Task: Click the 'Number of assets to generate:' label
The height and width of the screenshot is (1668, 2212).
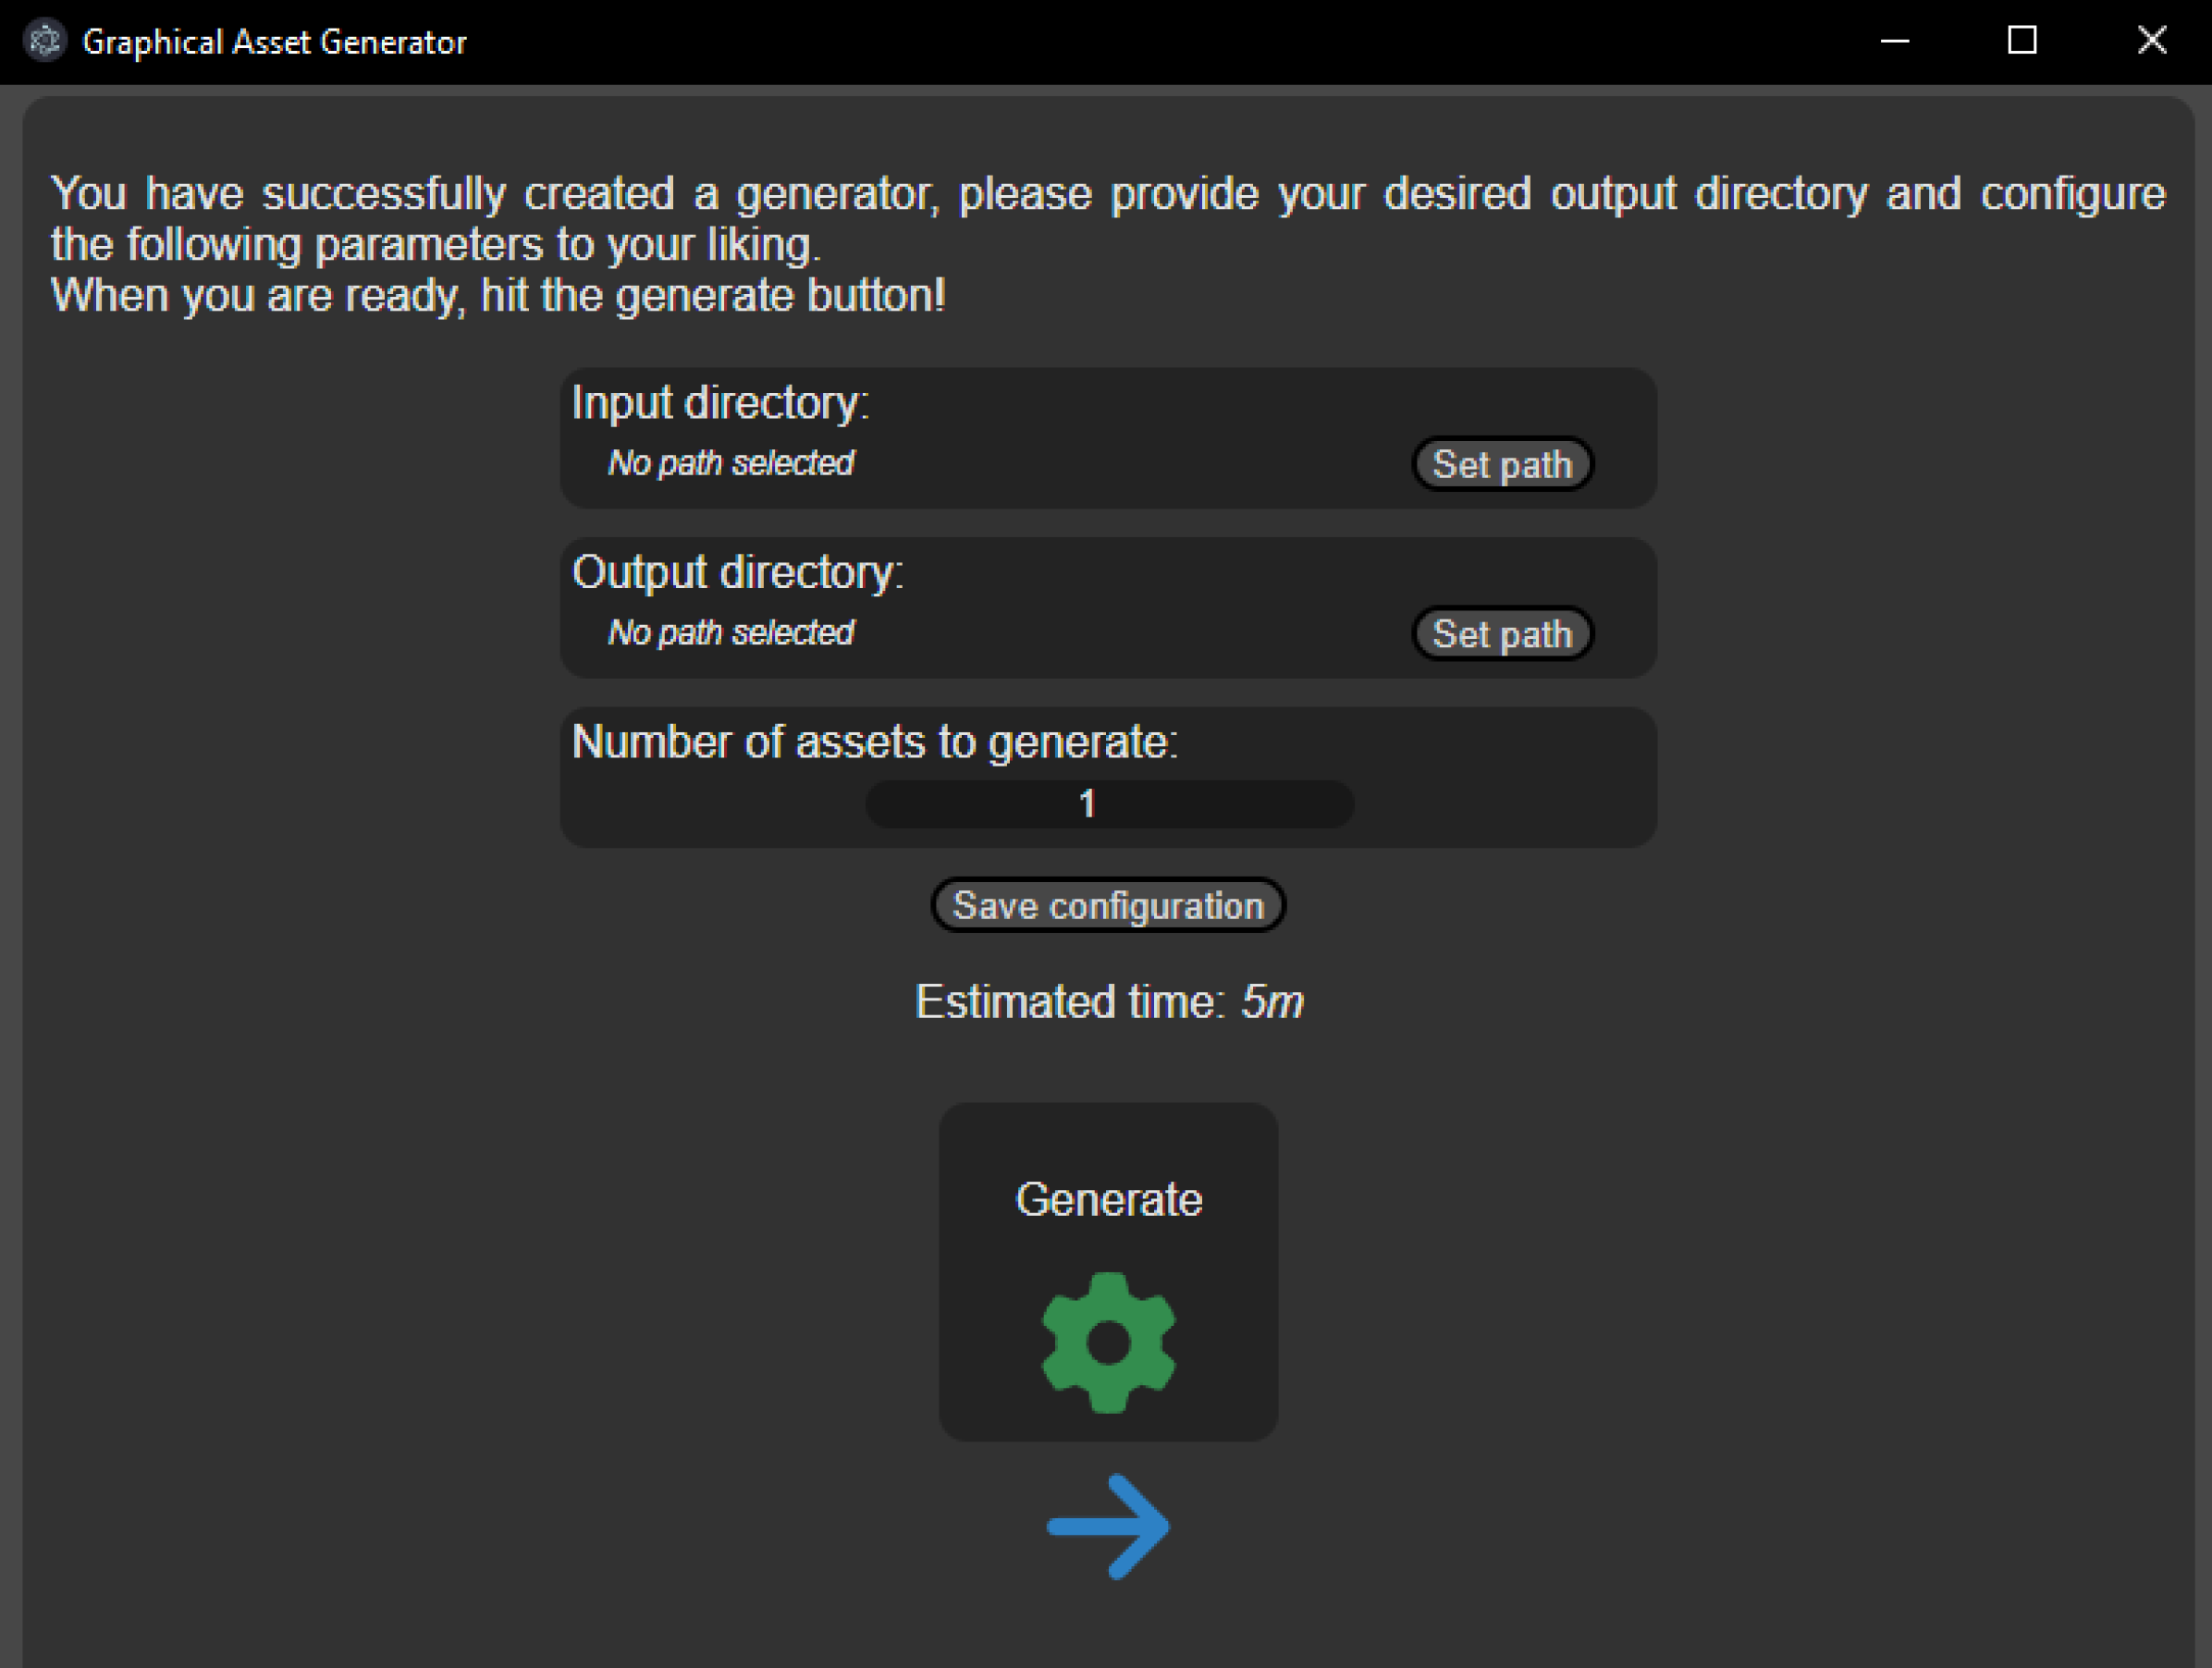Action: pos(875,742)
